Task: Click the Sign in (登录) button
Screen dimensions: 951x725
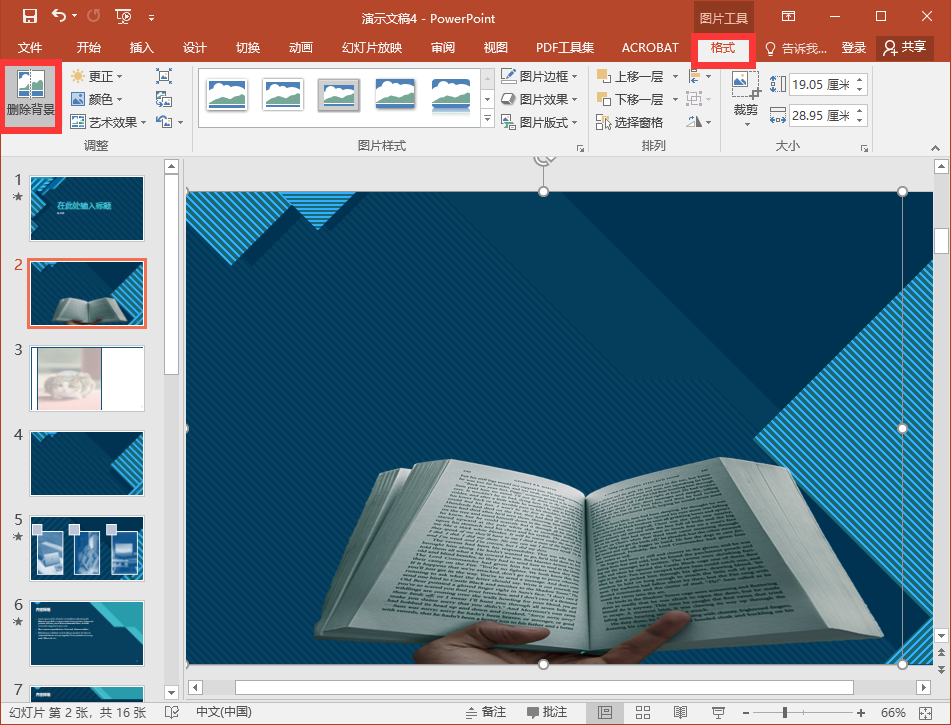Action: click(x=853, y=48)
